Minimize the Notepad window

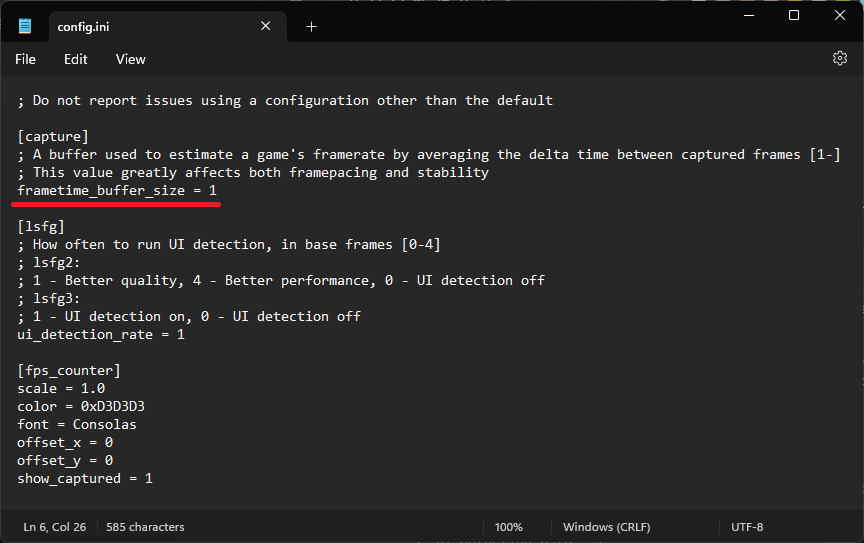[748, 16]
